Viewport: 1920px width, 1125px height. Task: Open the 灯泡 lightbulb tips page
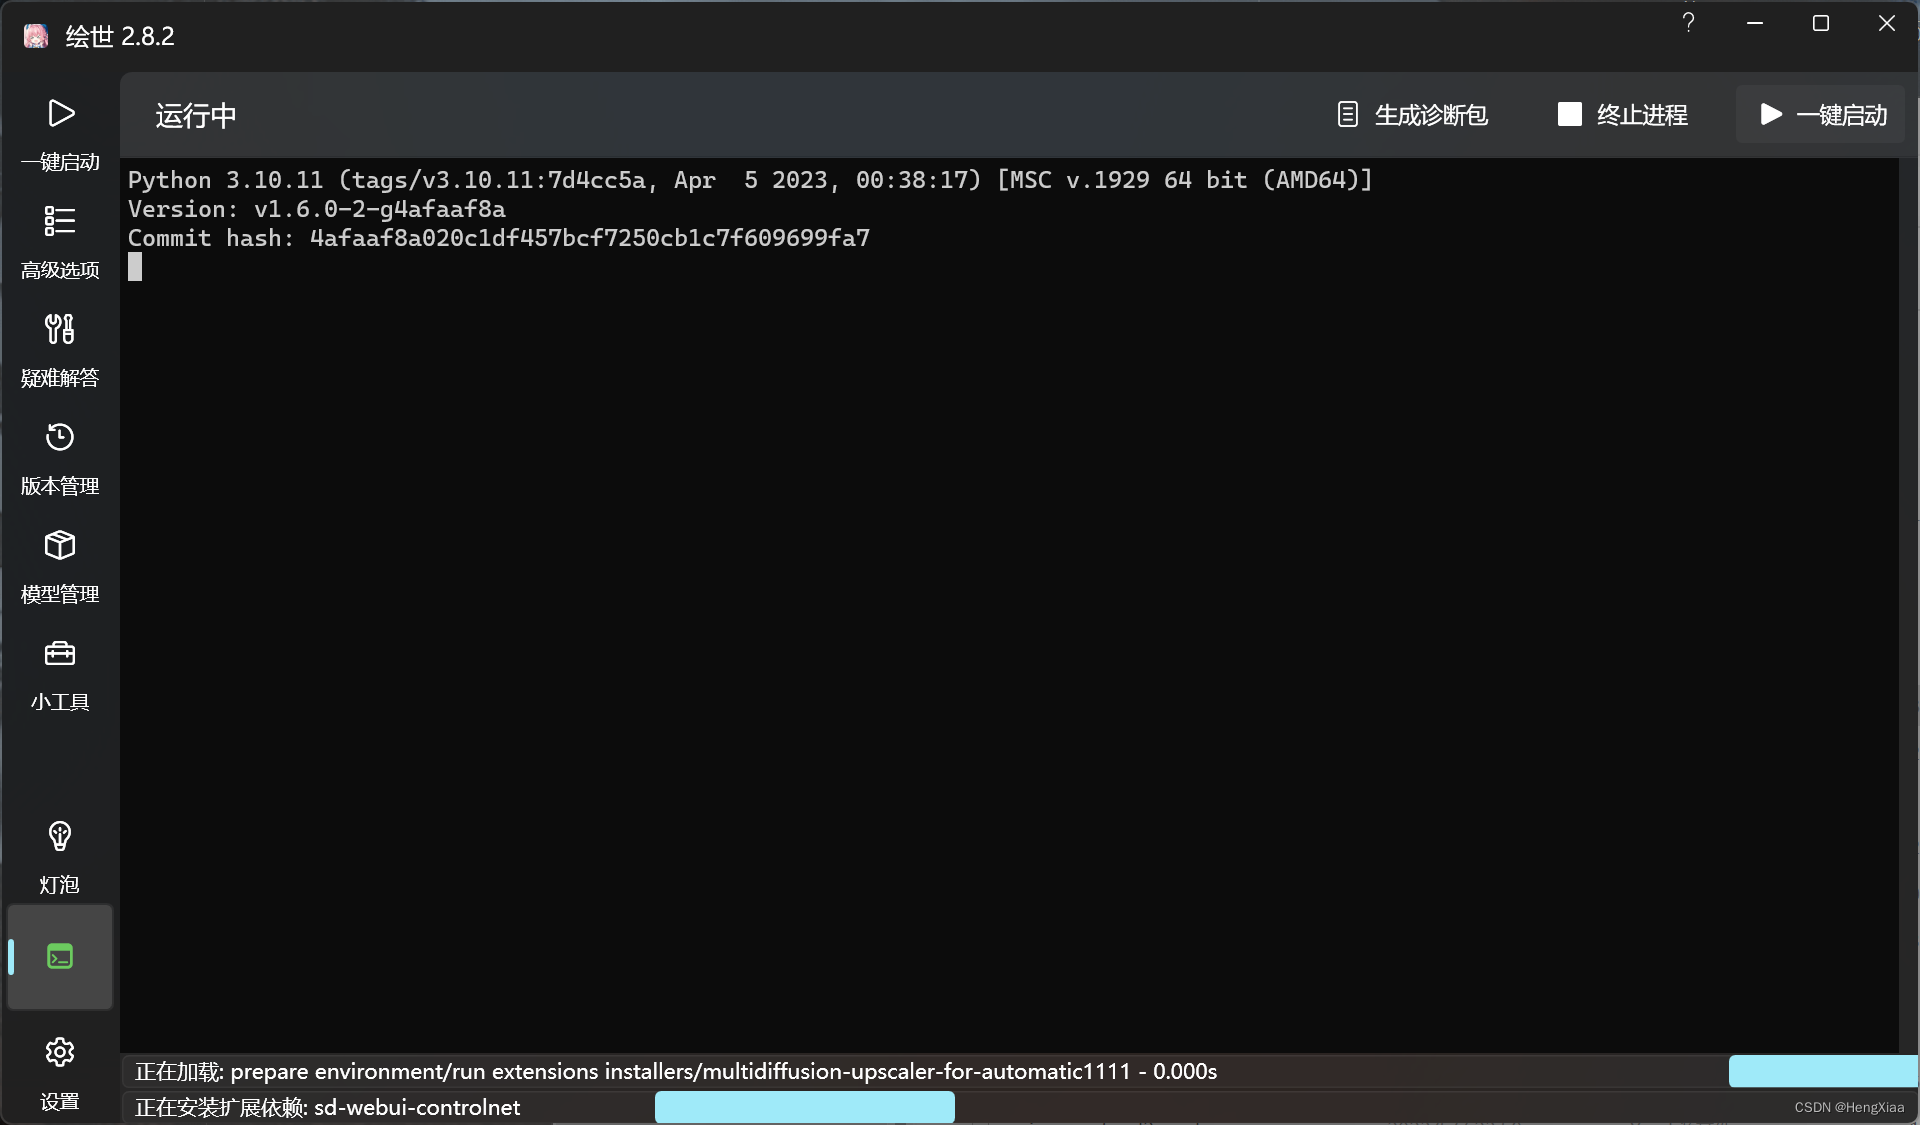click(60, 857)
